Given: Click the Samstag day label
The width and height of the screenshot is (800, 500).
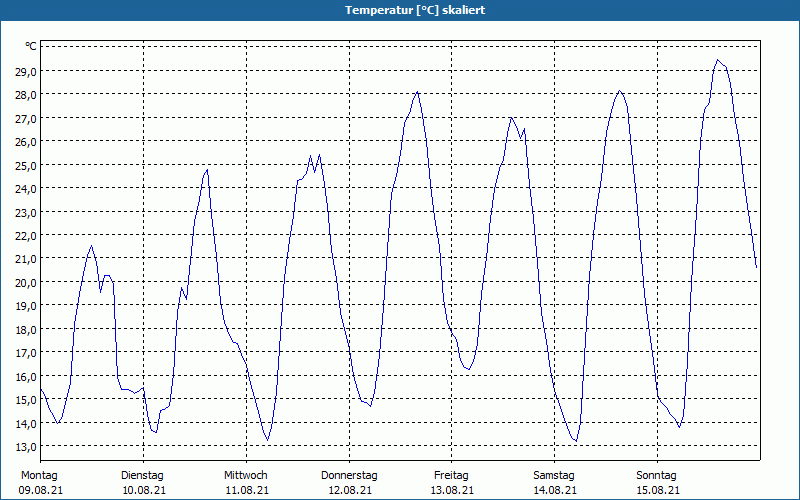Looking at the screenshot, I should click(554, 475).
